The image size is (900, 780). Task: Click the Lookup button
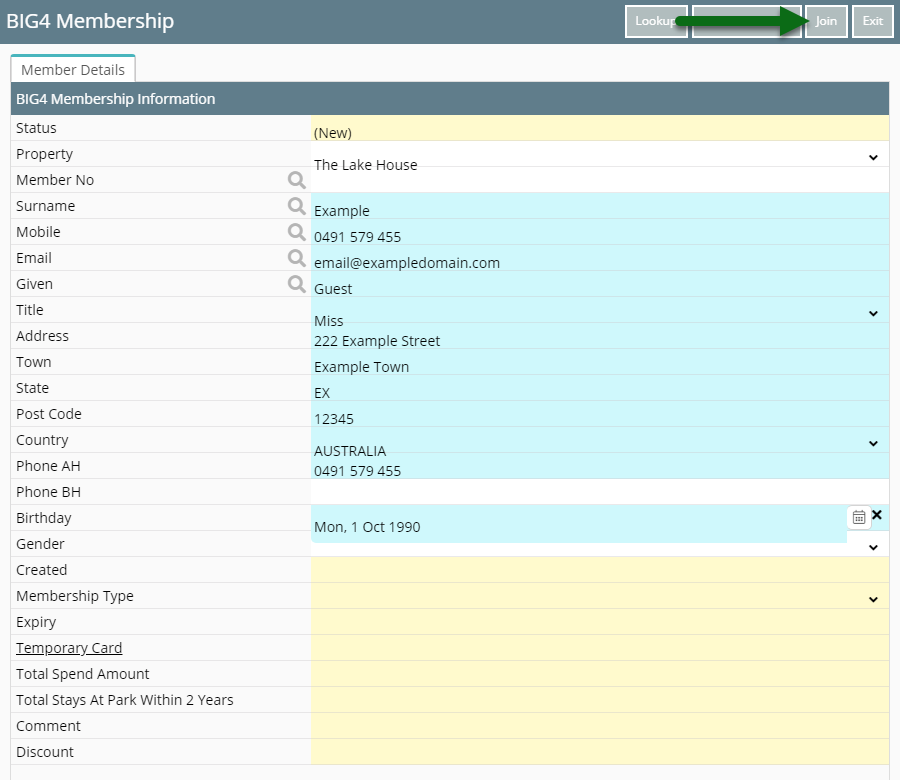pyautogui.click(x=656, y=21)
